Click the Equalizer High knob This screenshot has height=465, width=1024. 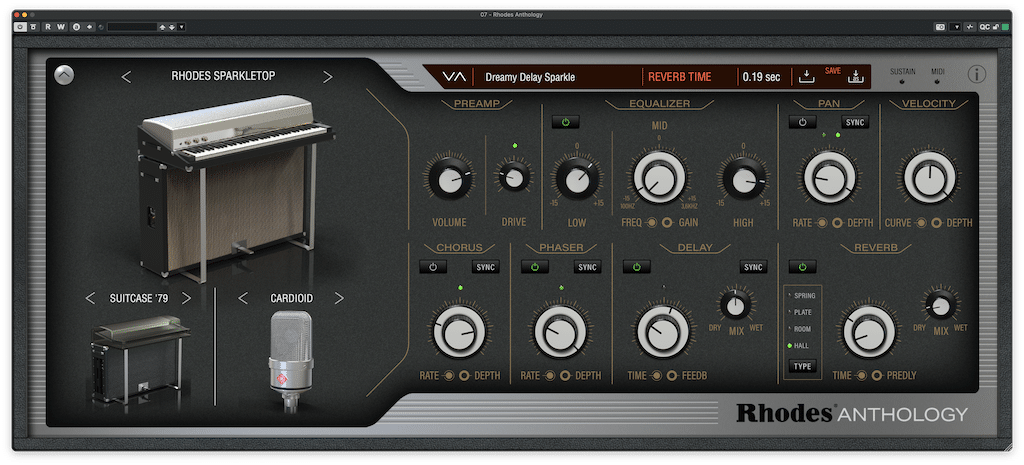pos(743,180)
